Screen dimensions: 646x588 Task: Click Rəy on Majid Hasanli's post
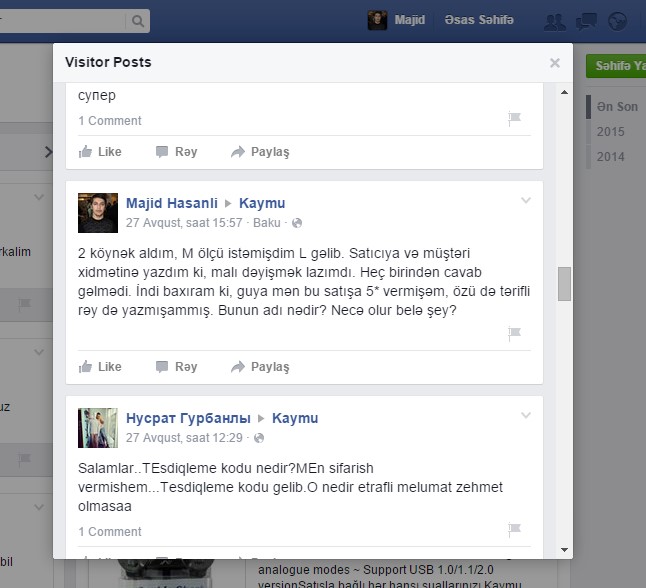click(177, 367)
